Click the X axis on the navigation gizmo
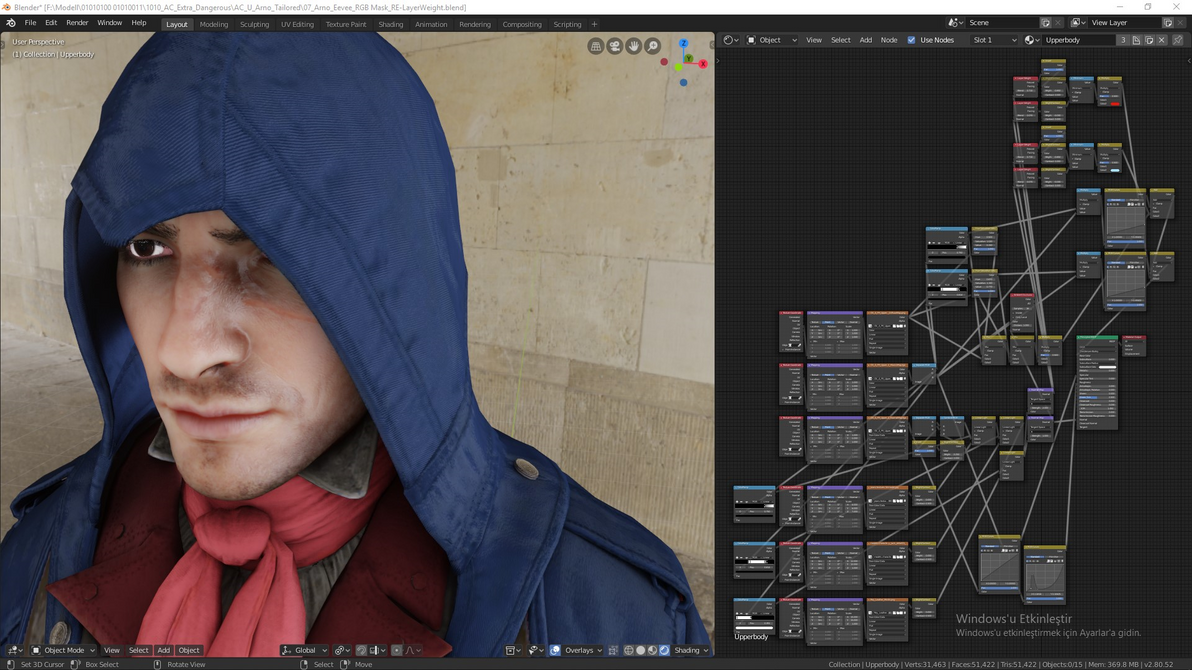This screenshot has height=670, width=1192. [703, 64]
